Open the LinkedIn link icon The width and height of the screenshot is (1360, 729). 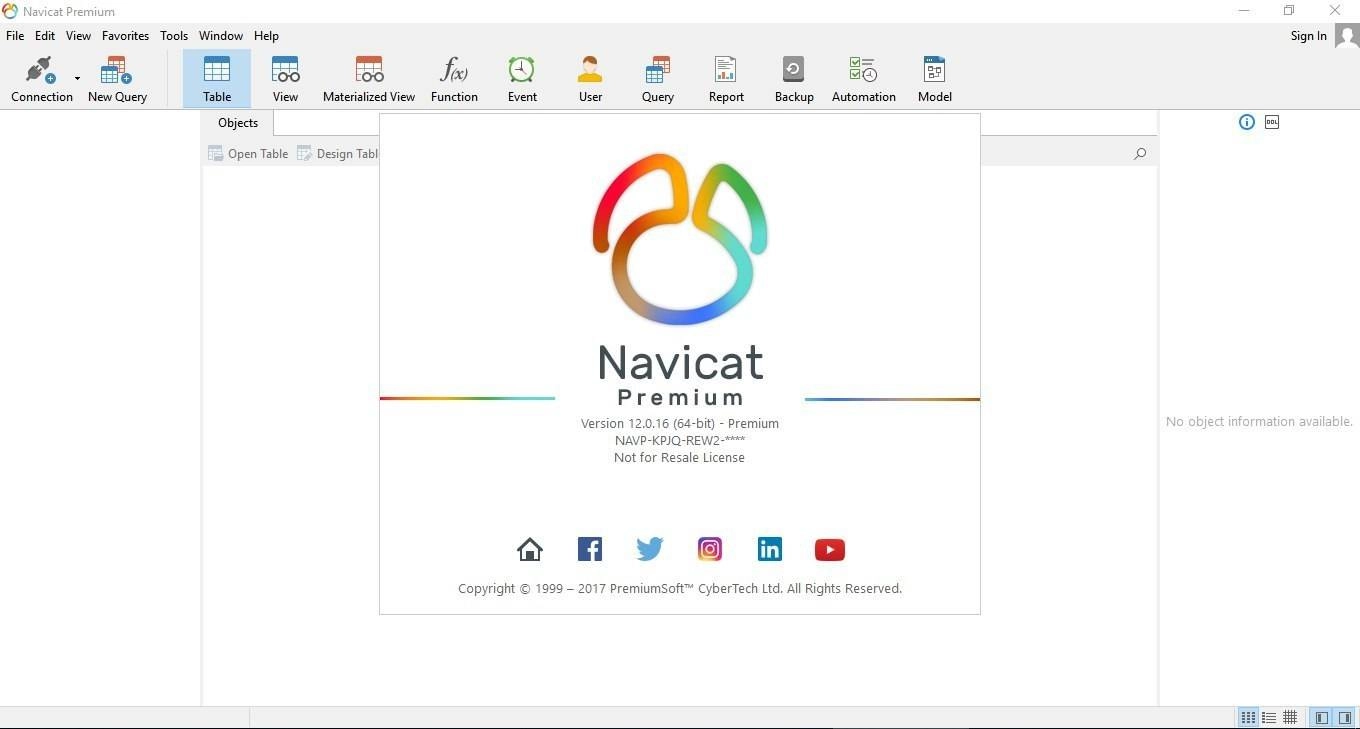tap(770, 549)
